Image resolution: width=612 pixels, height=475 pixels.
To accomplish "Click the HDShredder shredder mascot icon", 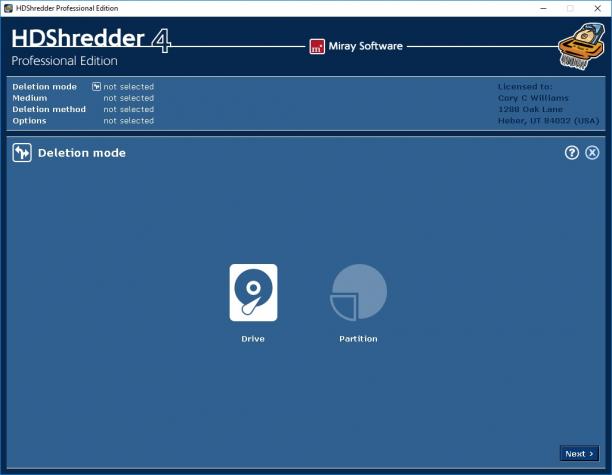I will 581,46.
